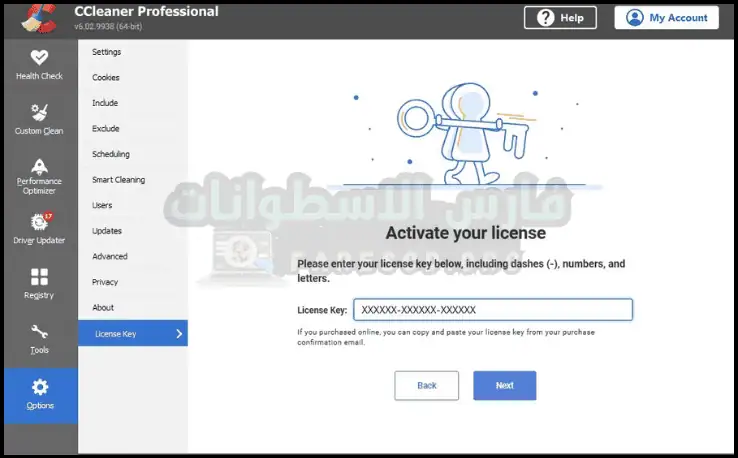Image resolution: width=738 pixels, height=458 pixels.
Task: Click the CCleaner logo icon
Action: 35,18
